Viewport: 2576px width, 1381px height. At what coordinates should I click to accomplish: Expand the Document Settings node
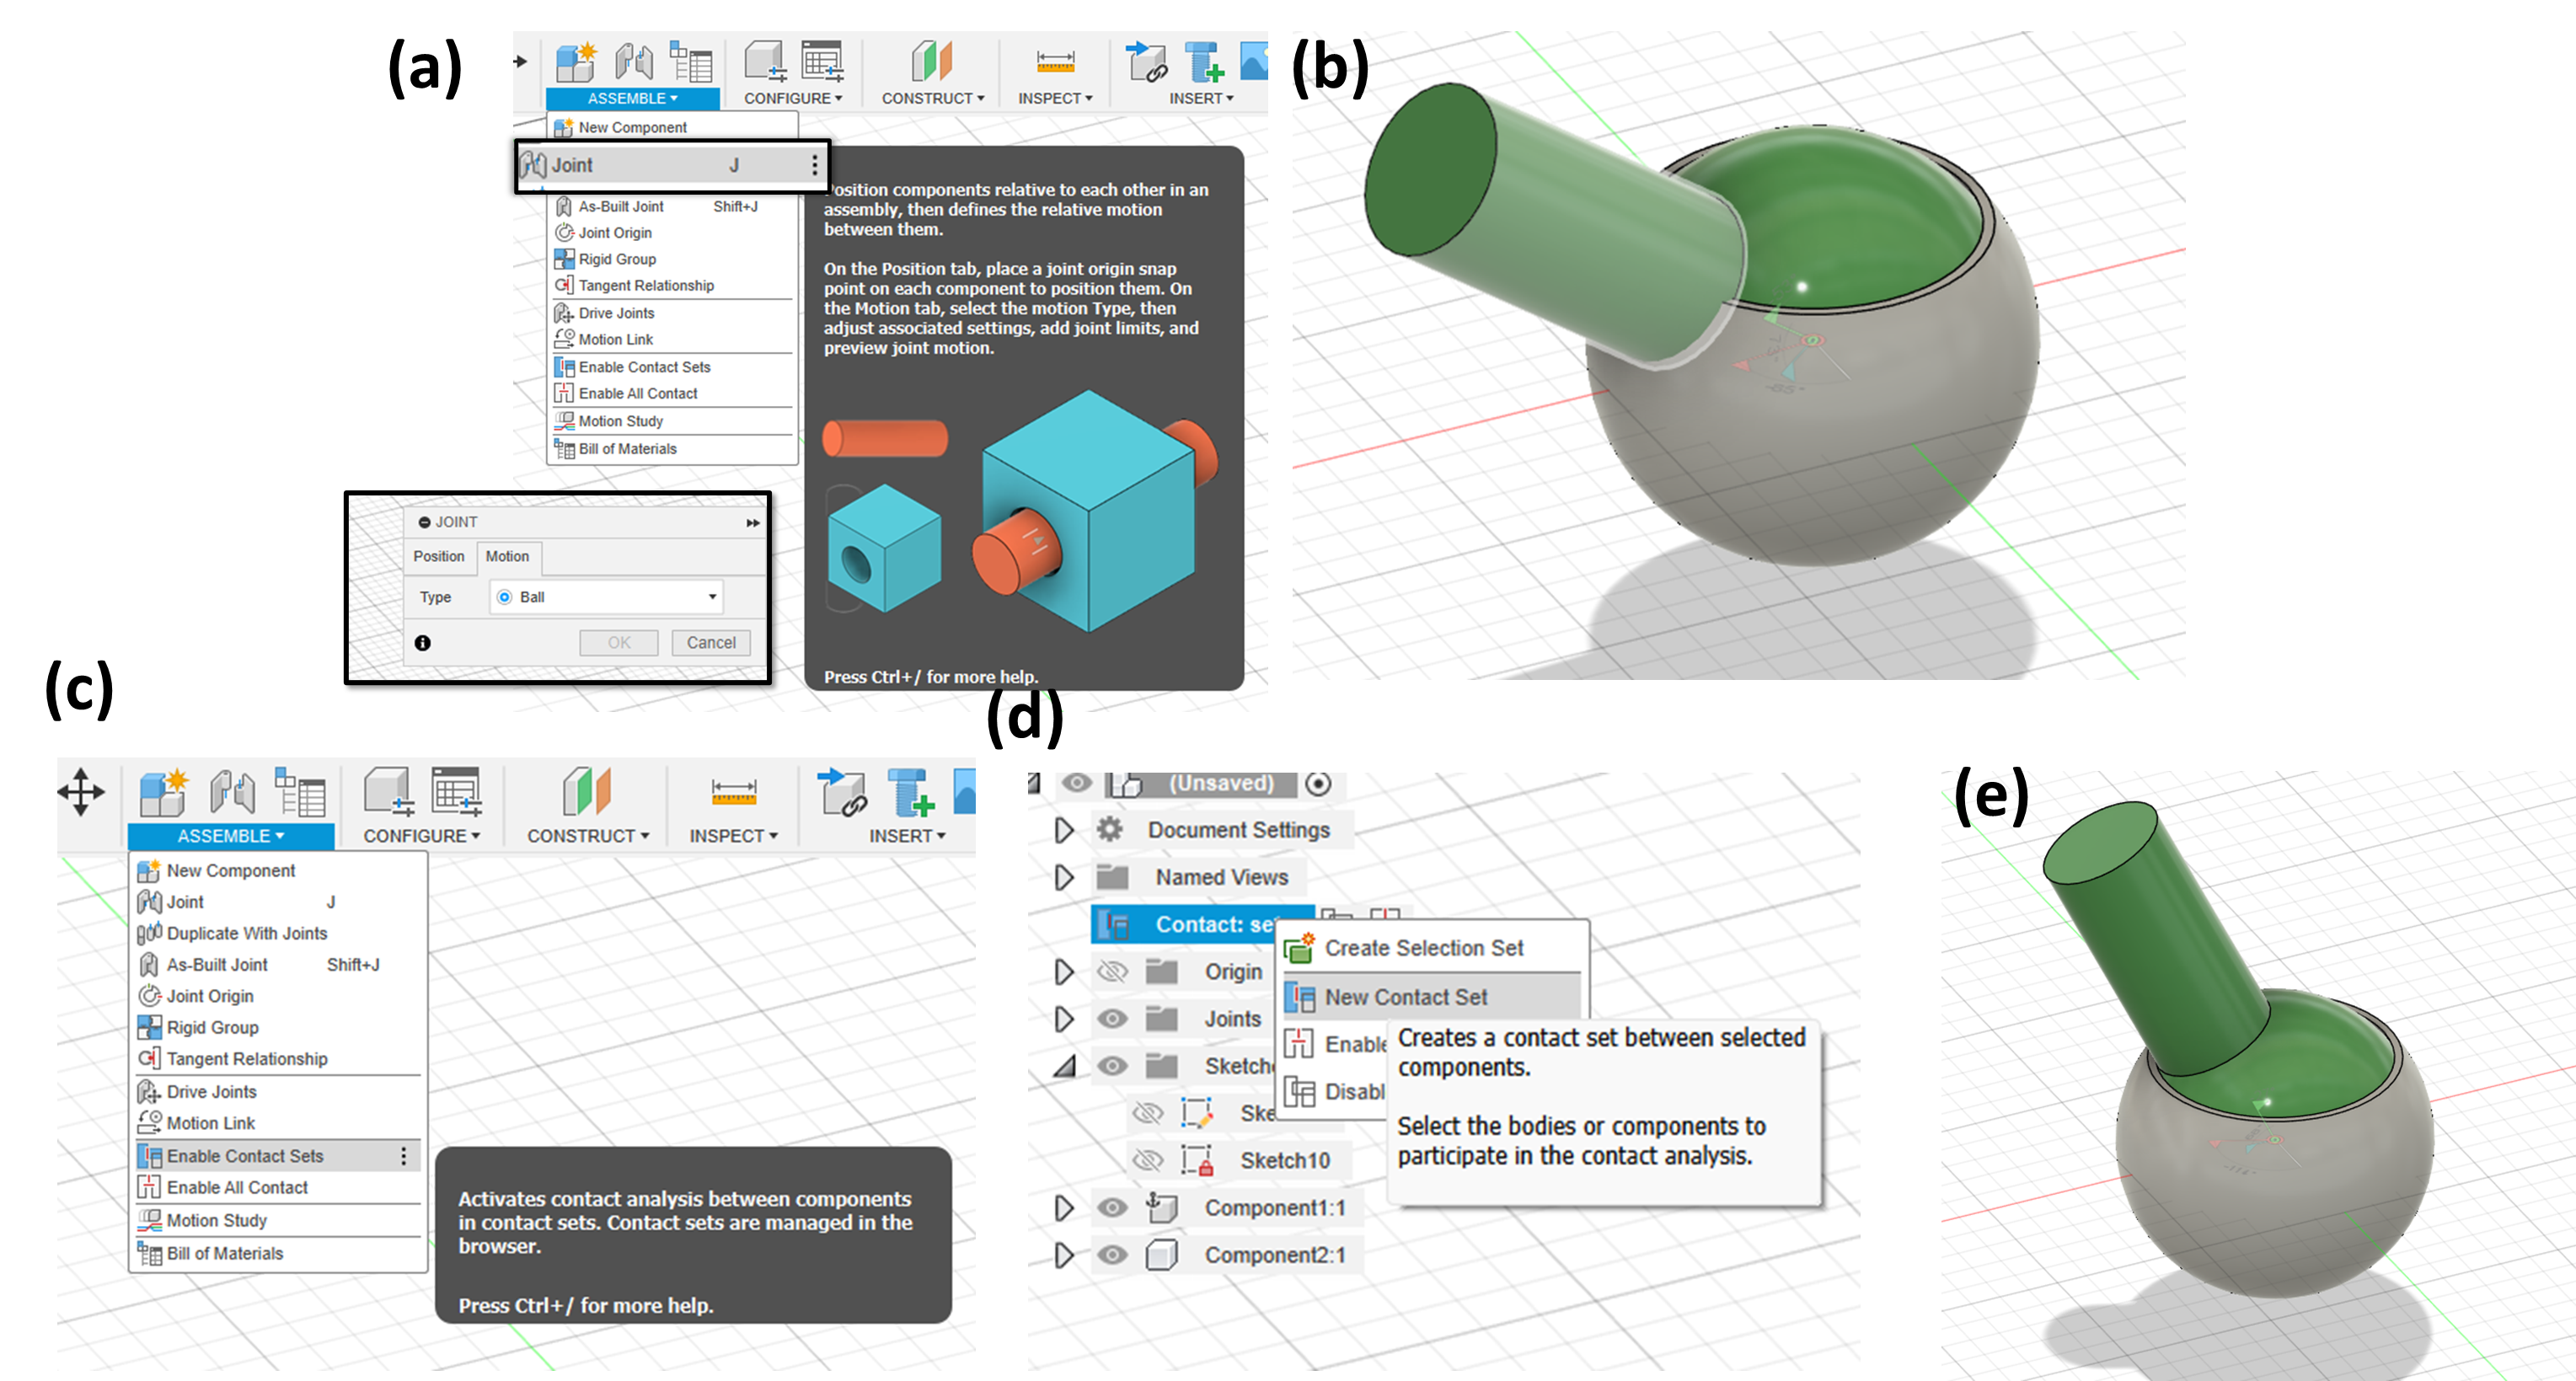tap(1064, 830)
